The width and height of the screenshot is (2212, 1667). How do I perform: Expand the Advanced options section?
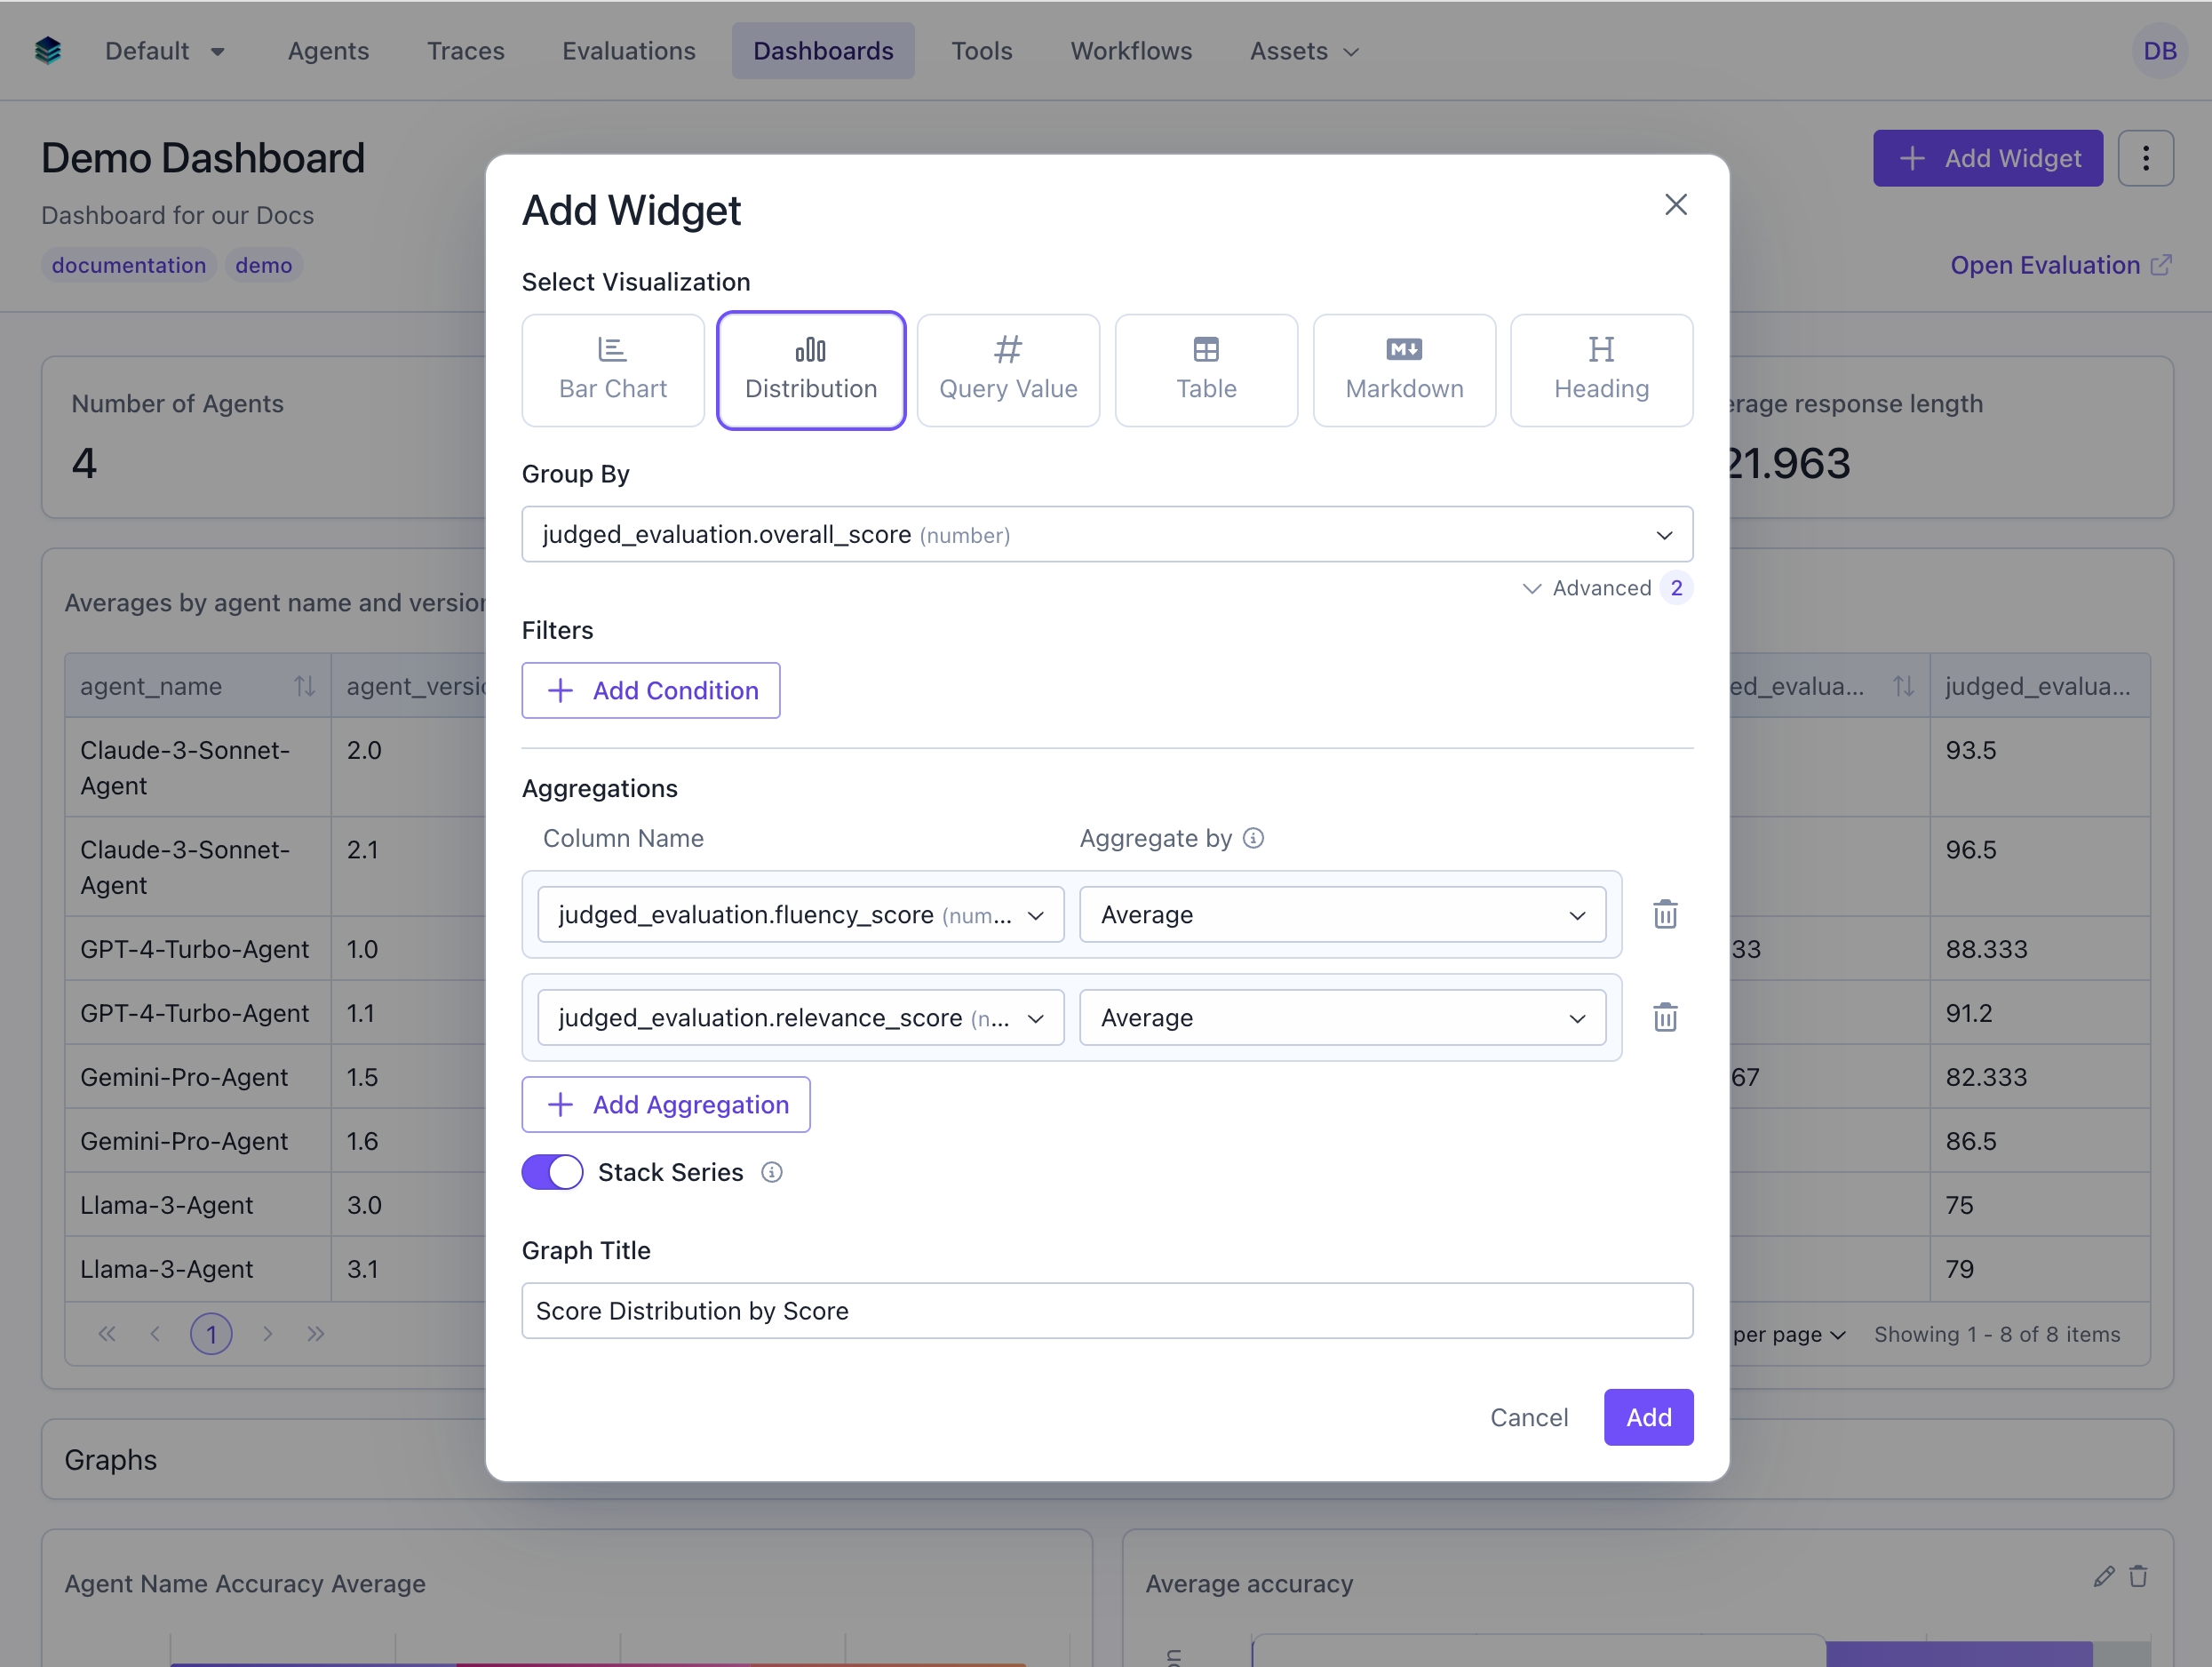click(x=1600, y=588)
